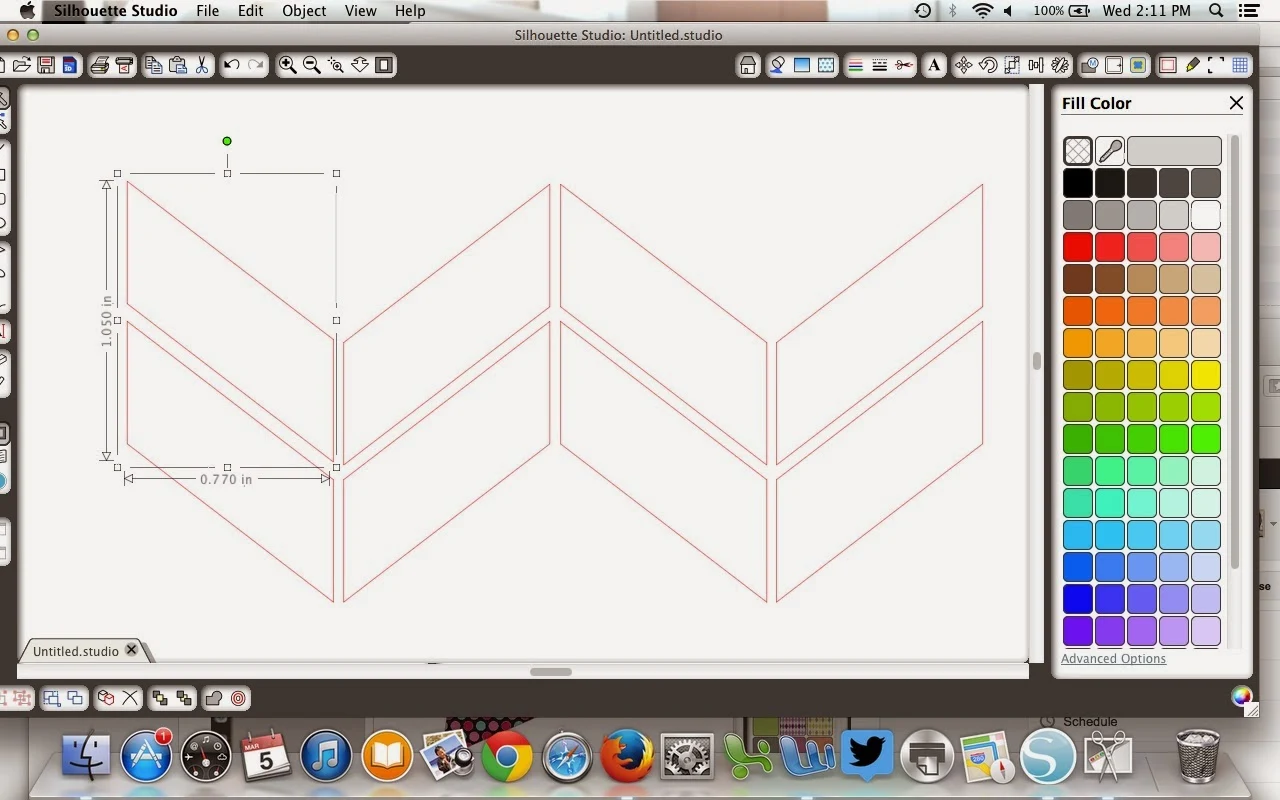Activate the fill color eyedropper picker
This screenshot has width=1280, height=800.
pos(1110,151)
